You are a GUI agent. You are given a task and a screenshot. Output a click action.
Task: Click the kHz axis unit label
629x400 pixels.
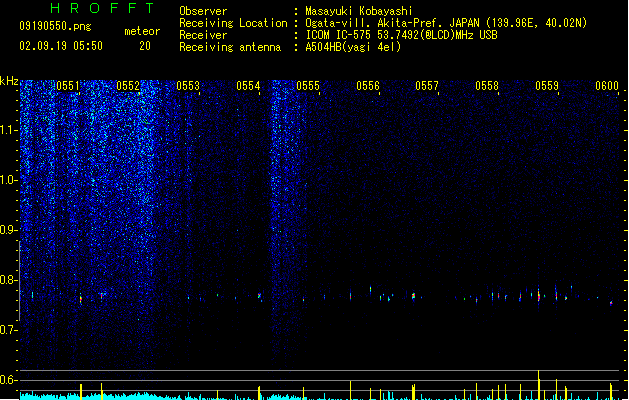(9, 81)
